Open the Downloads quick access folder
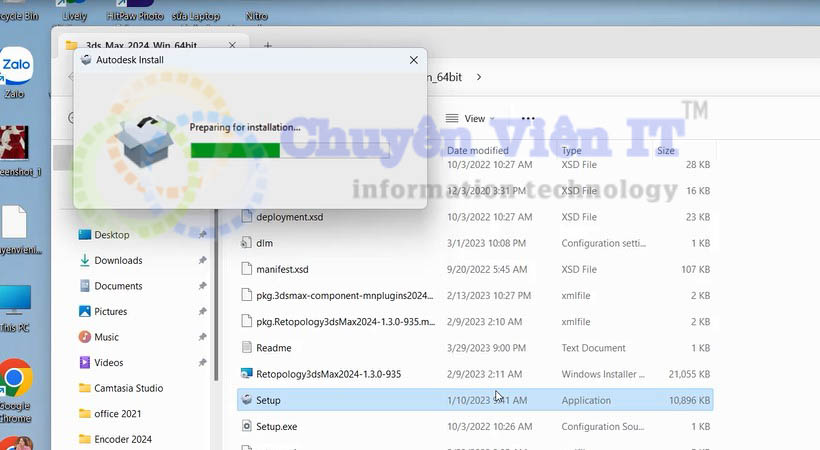 pos(118,261)
